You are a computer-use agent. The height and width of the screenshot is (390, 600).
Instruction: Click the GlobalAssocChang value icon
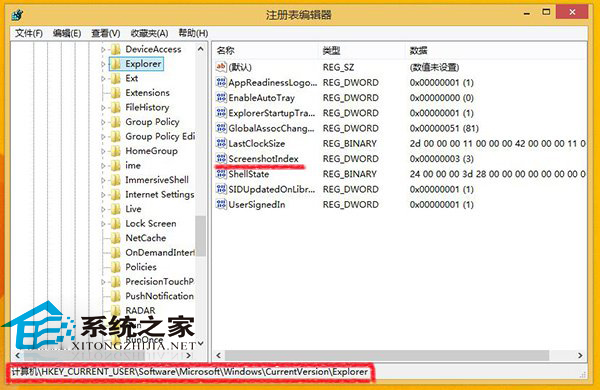(x=221, y=128)
